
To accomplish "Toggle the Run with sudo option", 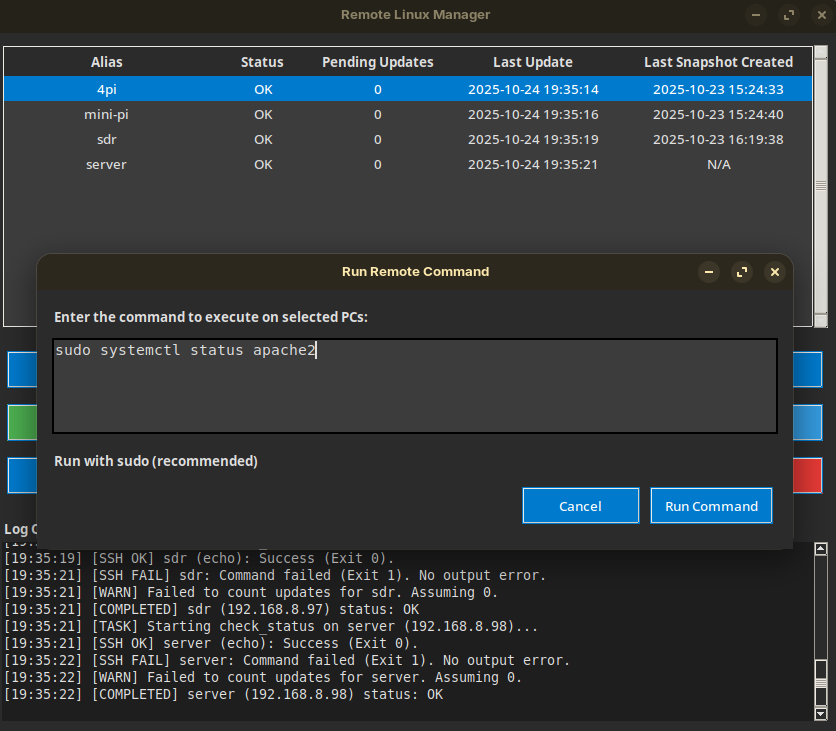I will [x=156, y=461].
